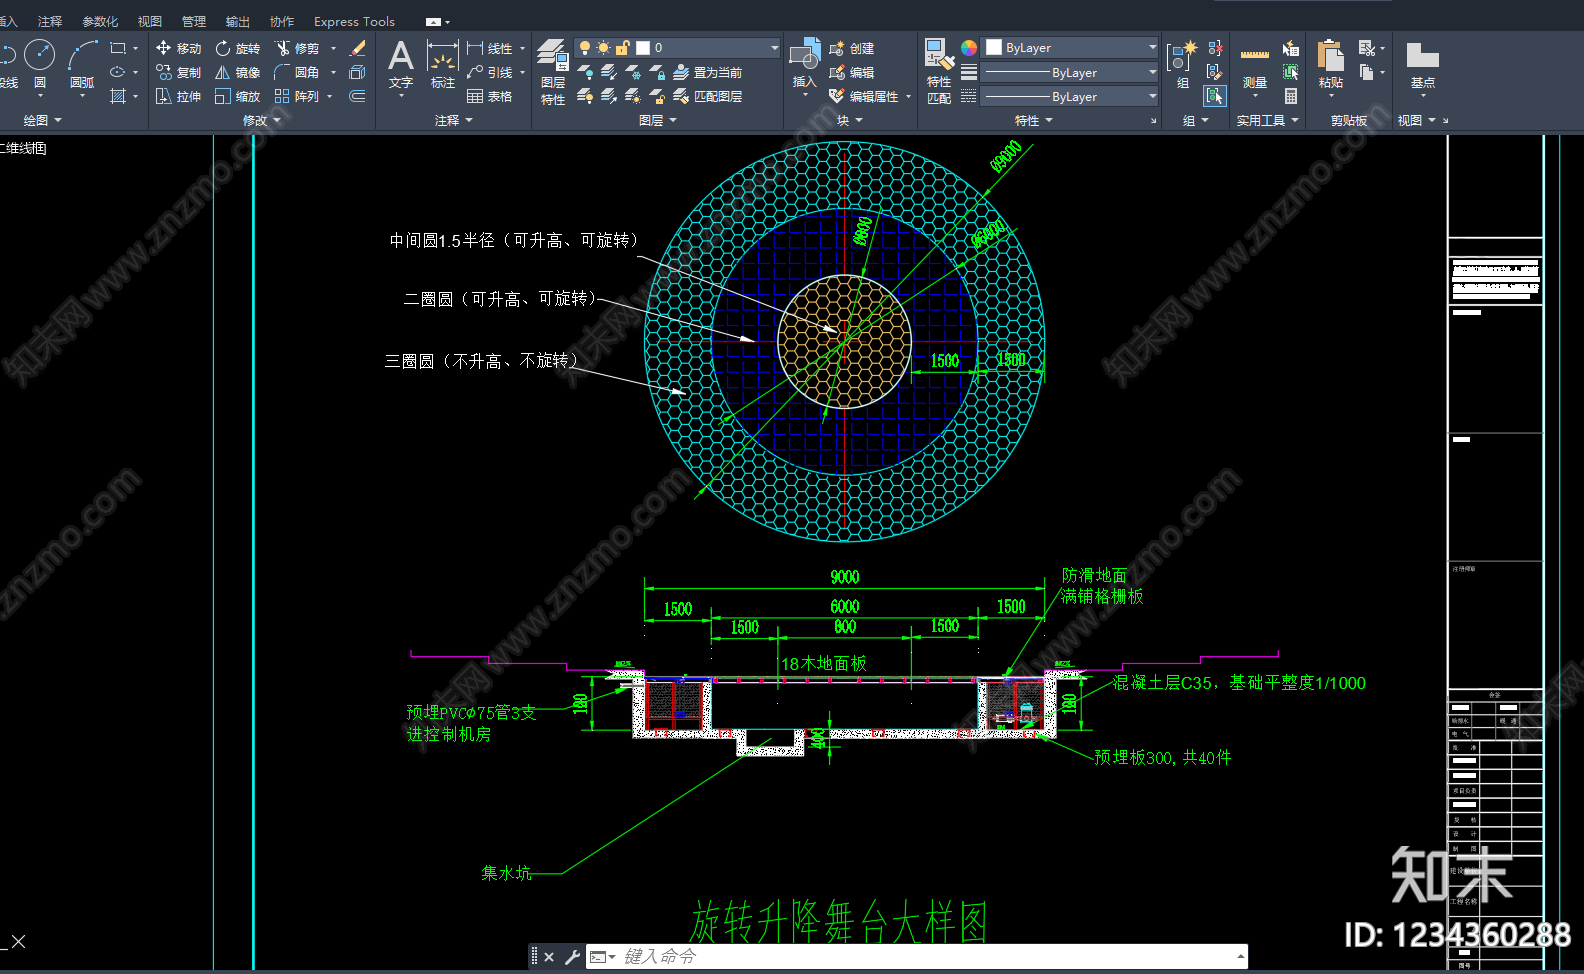Open the 输出 (Output) ribbon tab
The width and height of the screenshot is (1584, 974).
[x=238, y=21]
